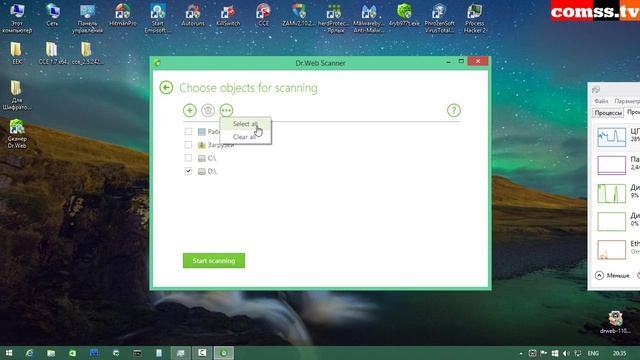Click the volume speaker tray icon
640x360 pixels.
(x=566, y=353)
